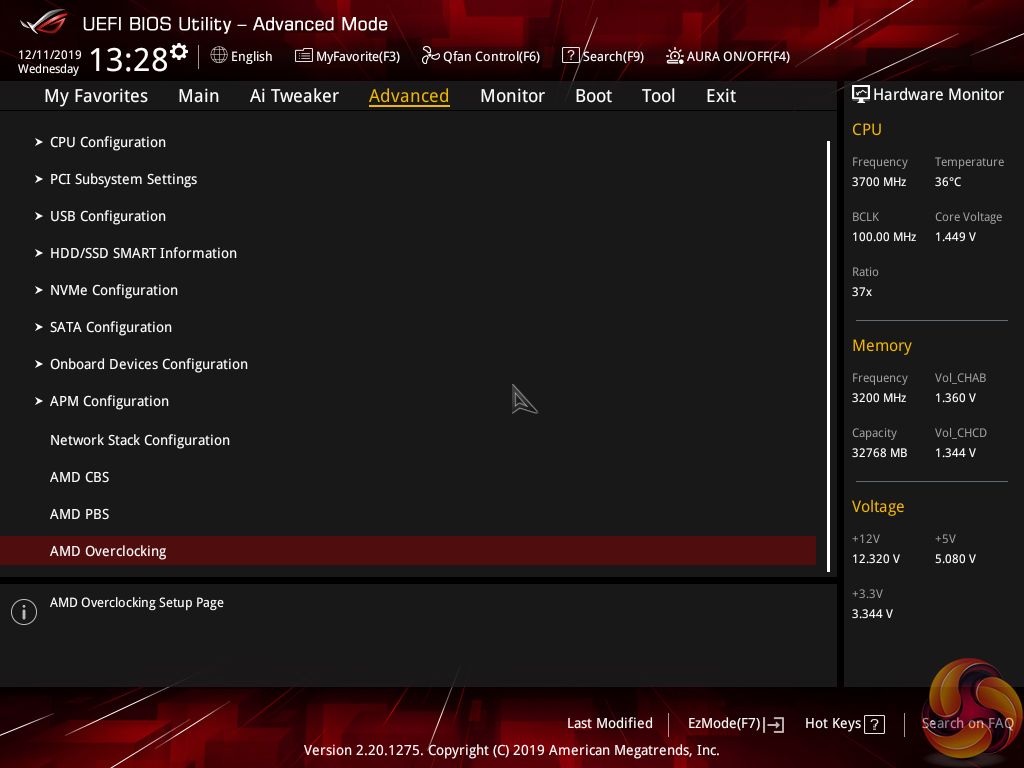
Task: Click the Core Voltage 1.449 V value
Action: coord(955,236)
